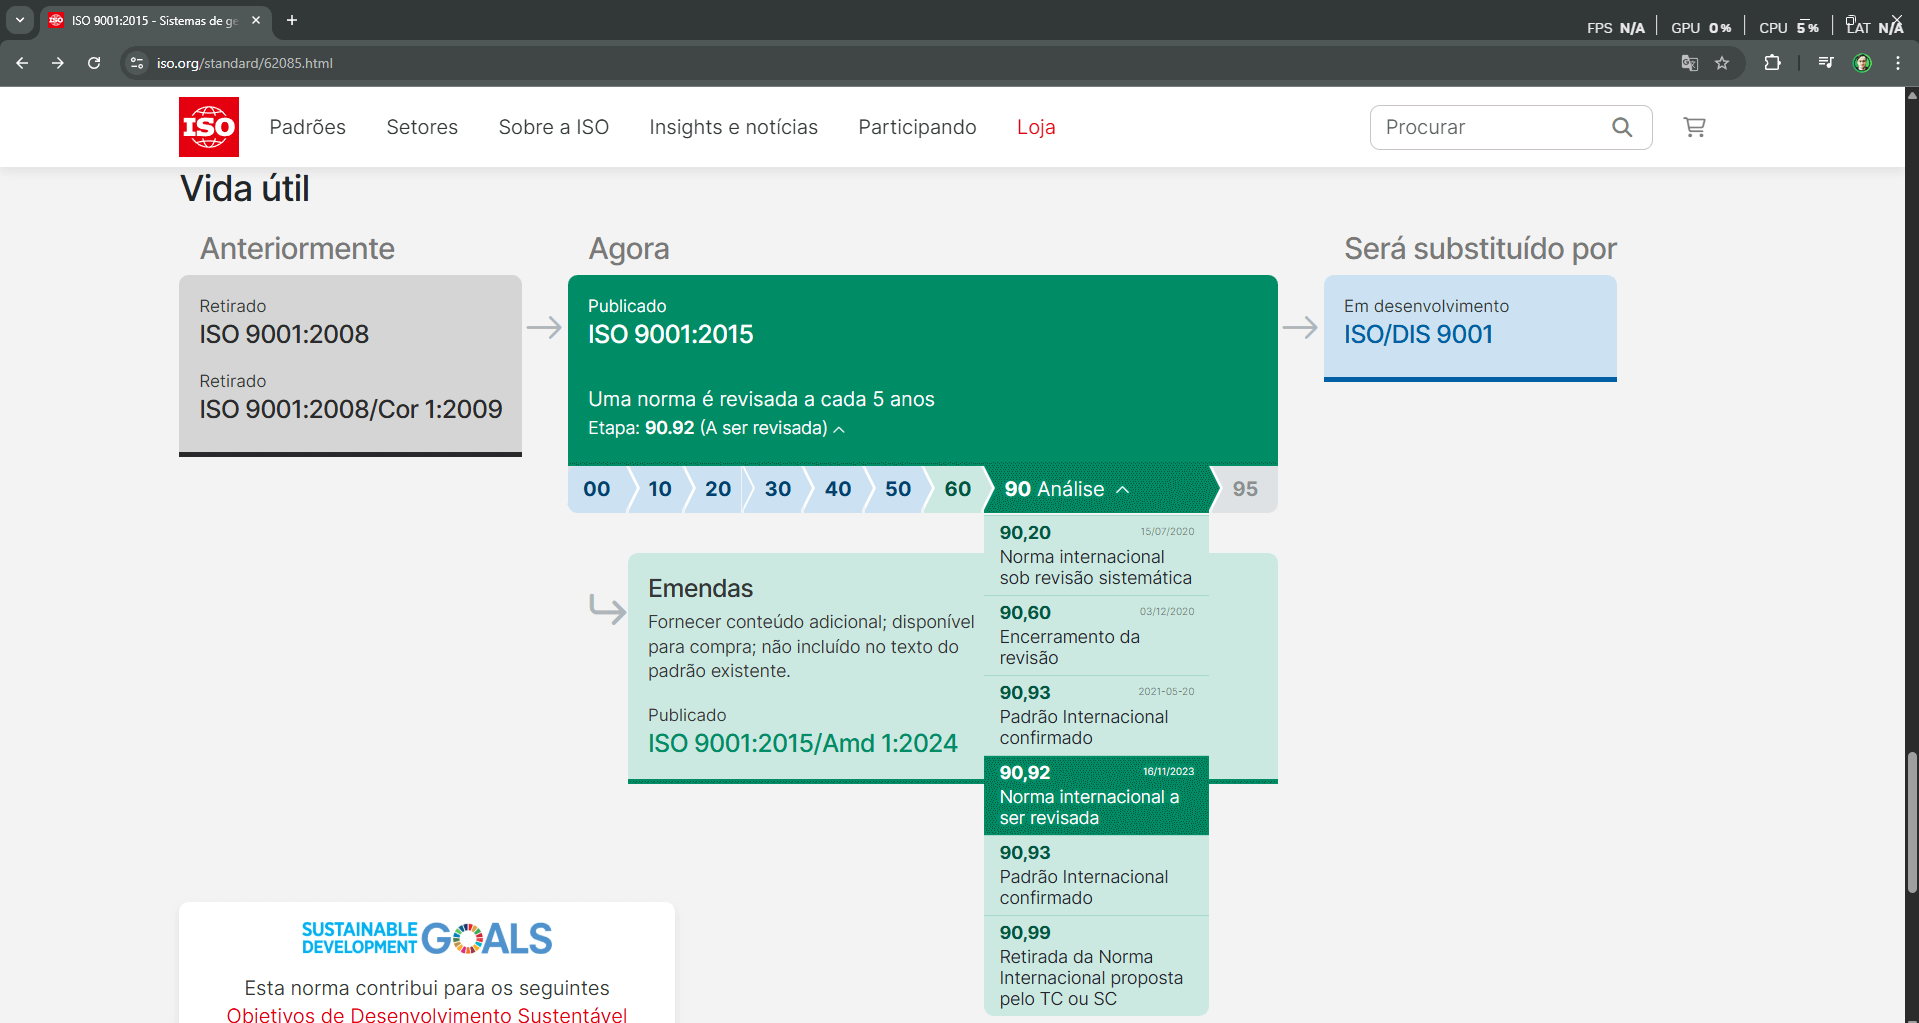
Task: Select stage 30 in the lifecycle bar
Action: click(x=778, y=489)
